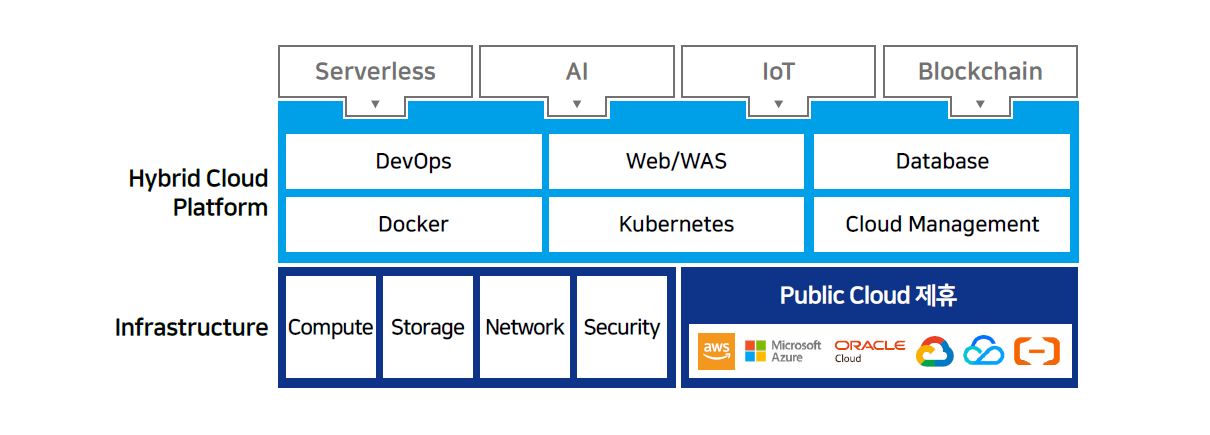The height and width of the screenshot is (435, 1210).
Task: Click the arrow below the IoT tab
Action: pyautogui.click(x=778, y=104)
